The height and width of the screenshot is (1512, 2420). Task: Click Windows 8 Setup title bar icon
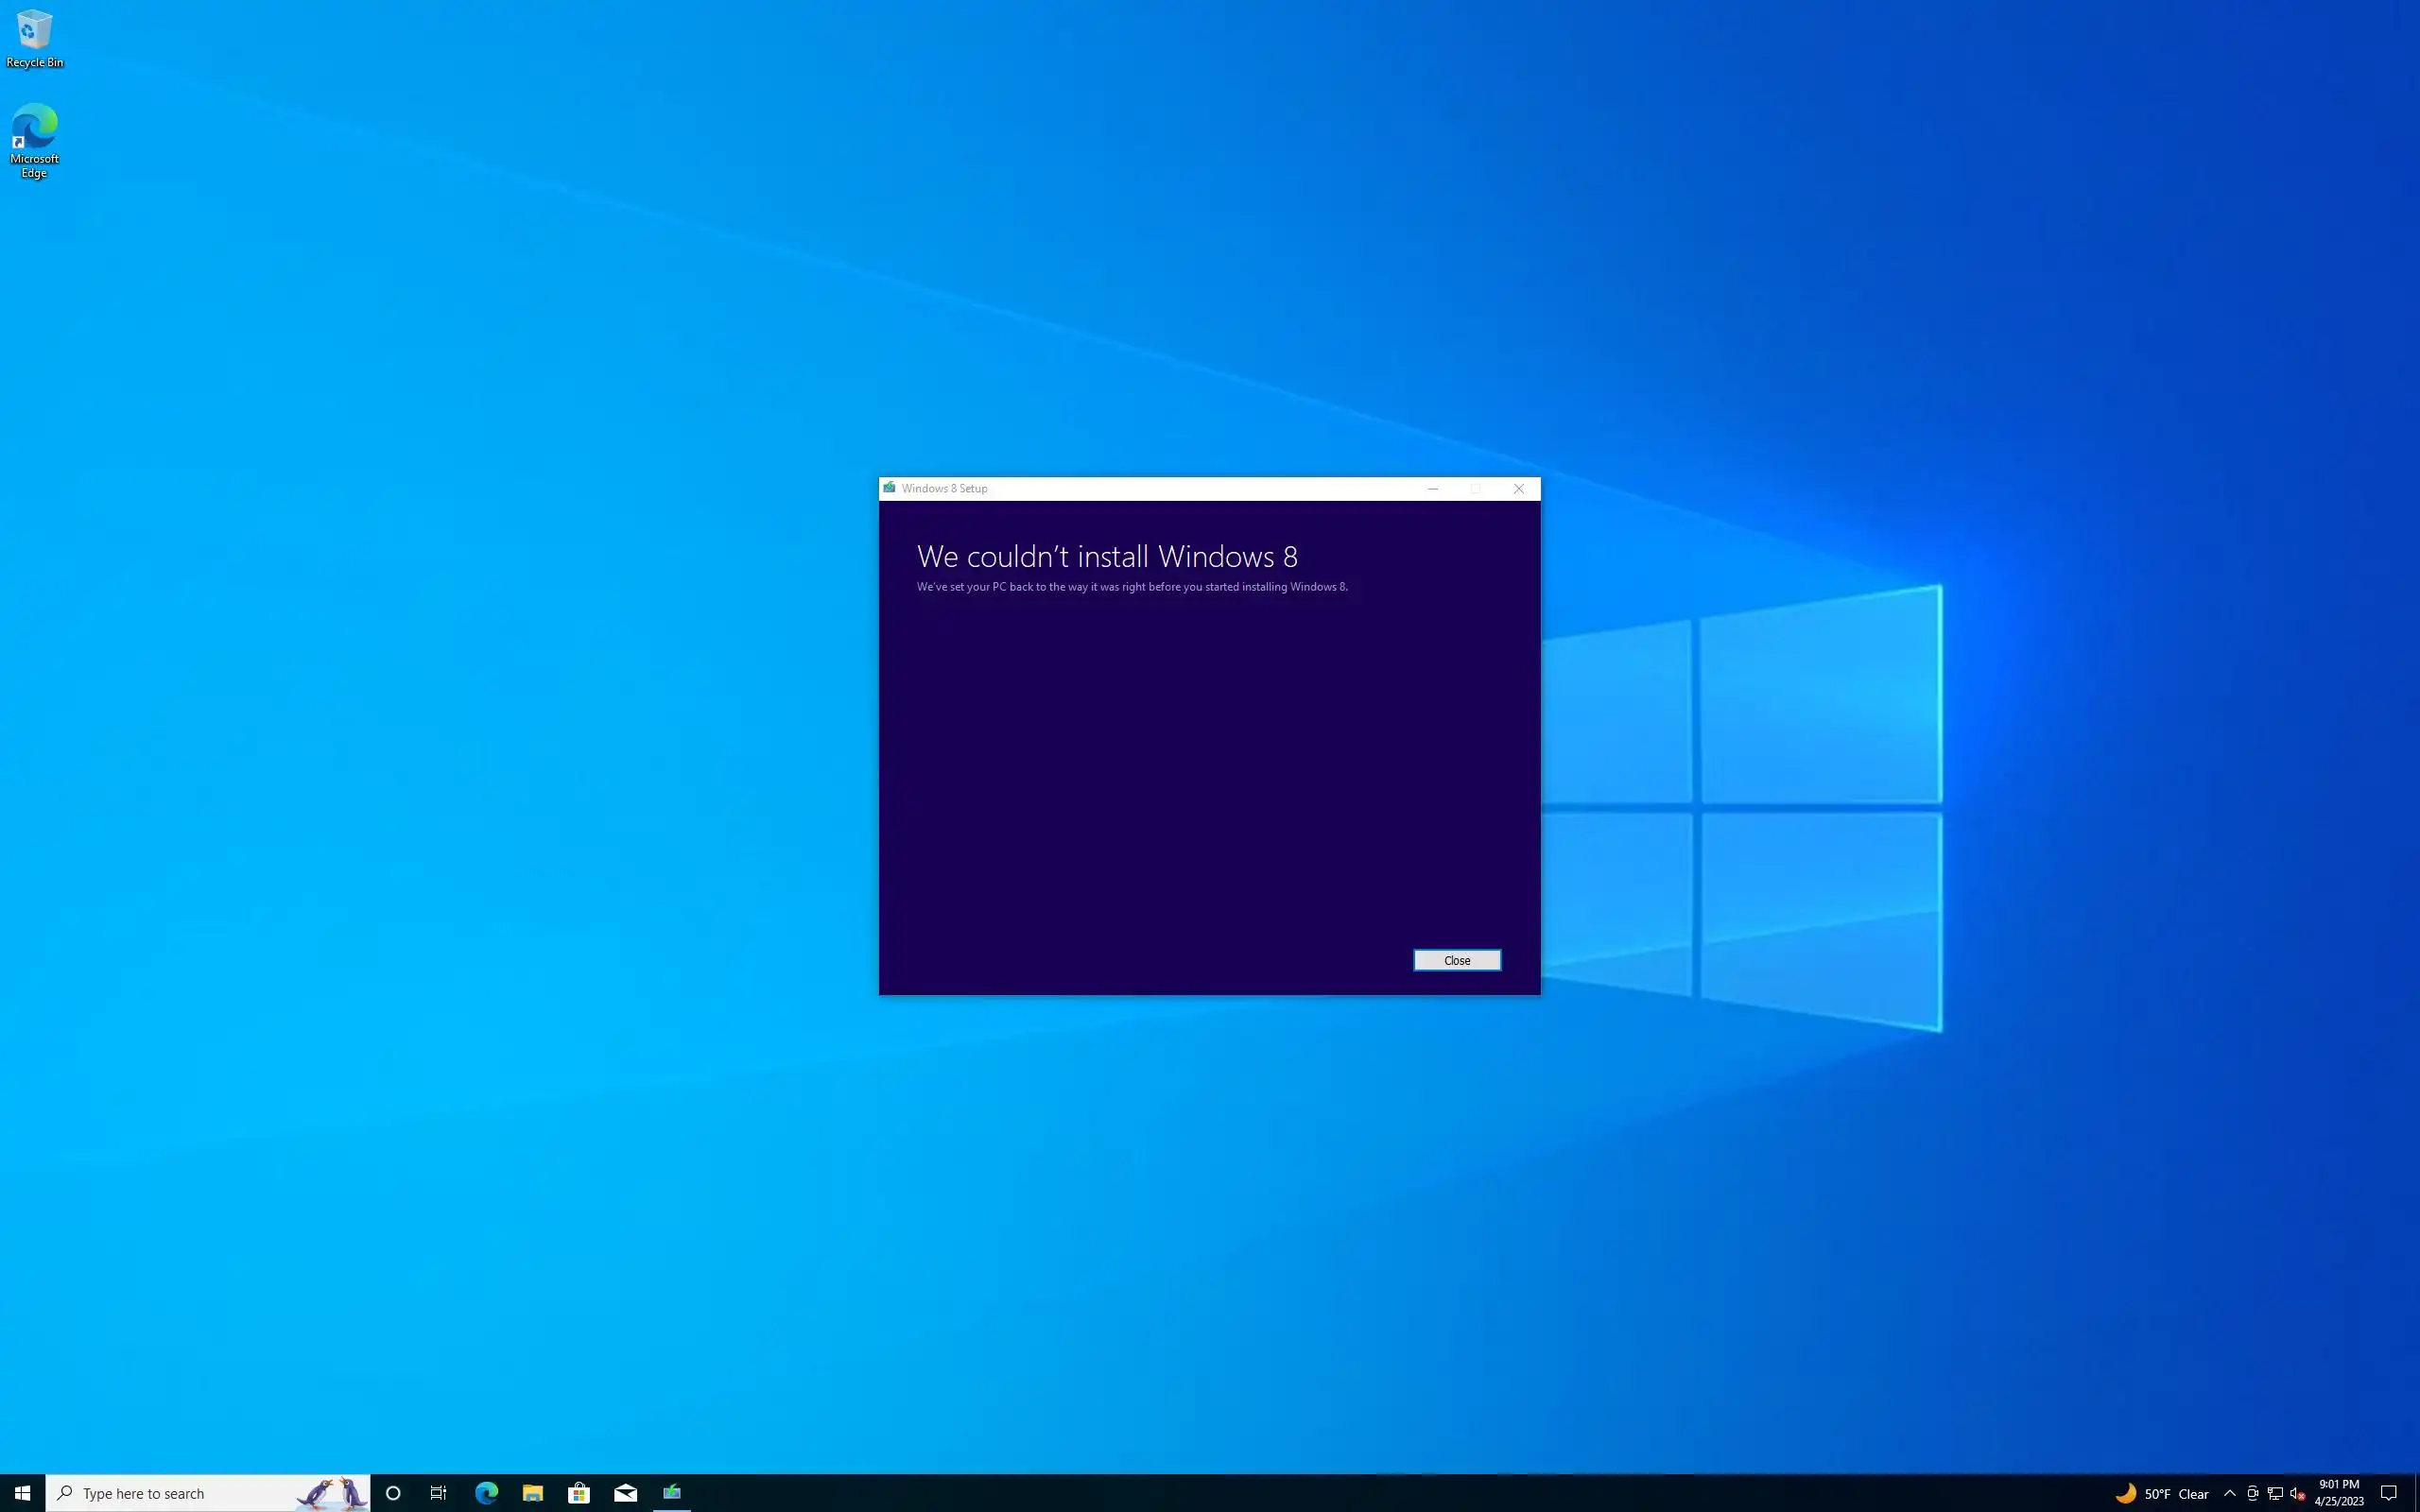(x=889, y=488)
